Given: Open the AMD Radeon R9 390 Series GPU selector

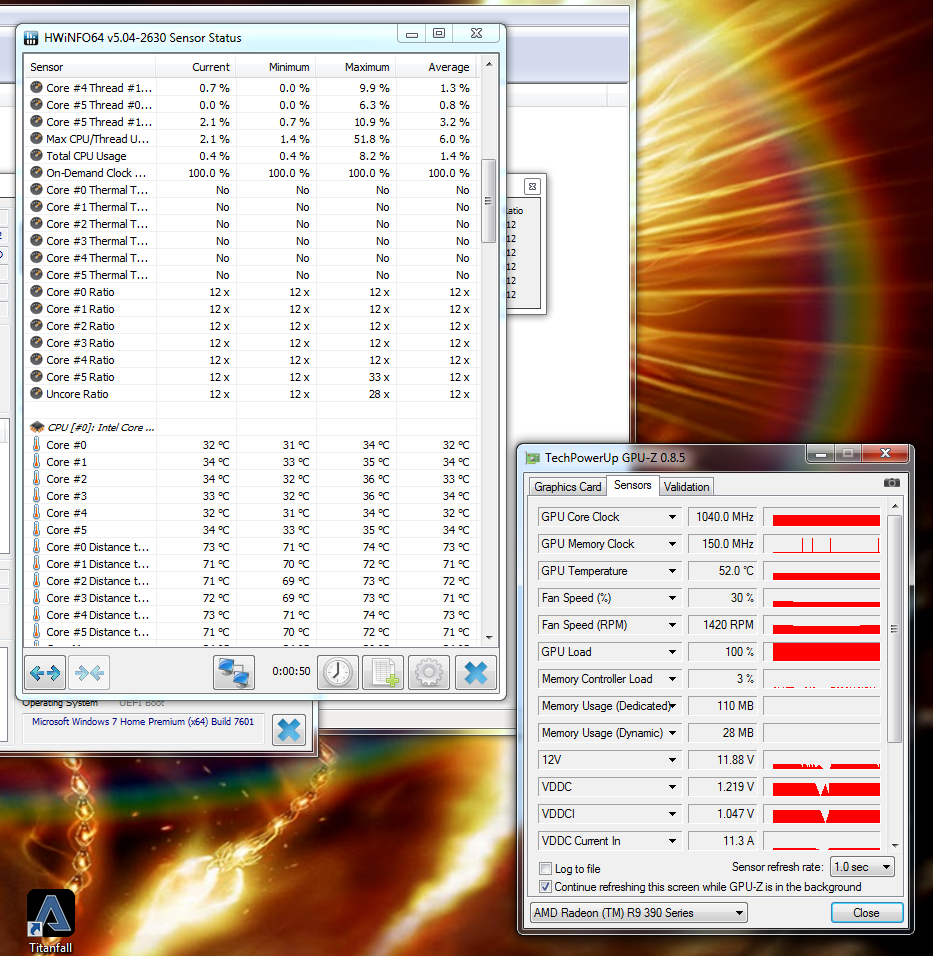Looking at the screenshot, I should [x=638, y=913].
